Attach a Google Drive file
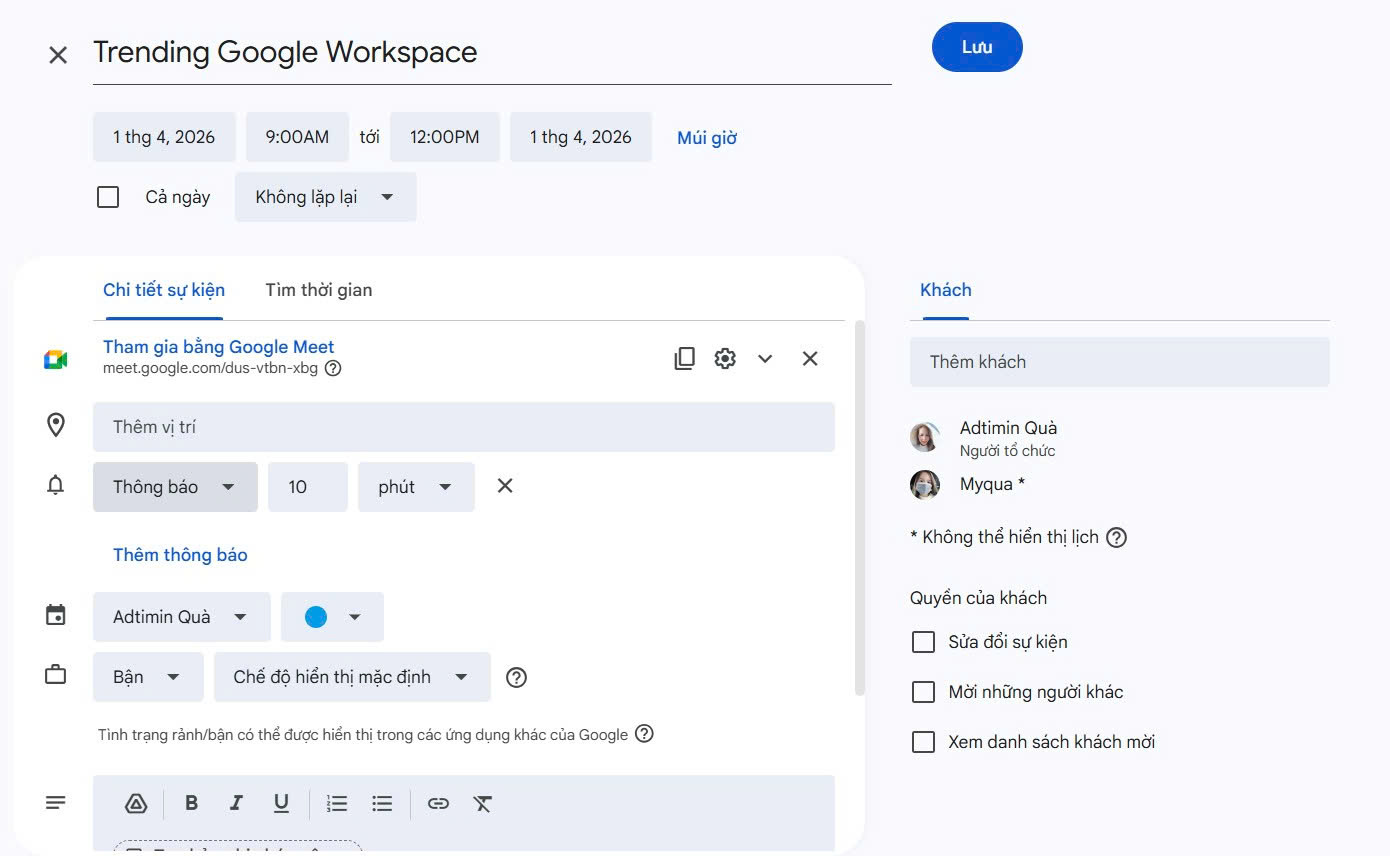Image resolution: width=1390 pixels, height=856 pixels. 136,803
